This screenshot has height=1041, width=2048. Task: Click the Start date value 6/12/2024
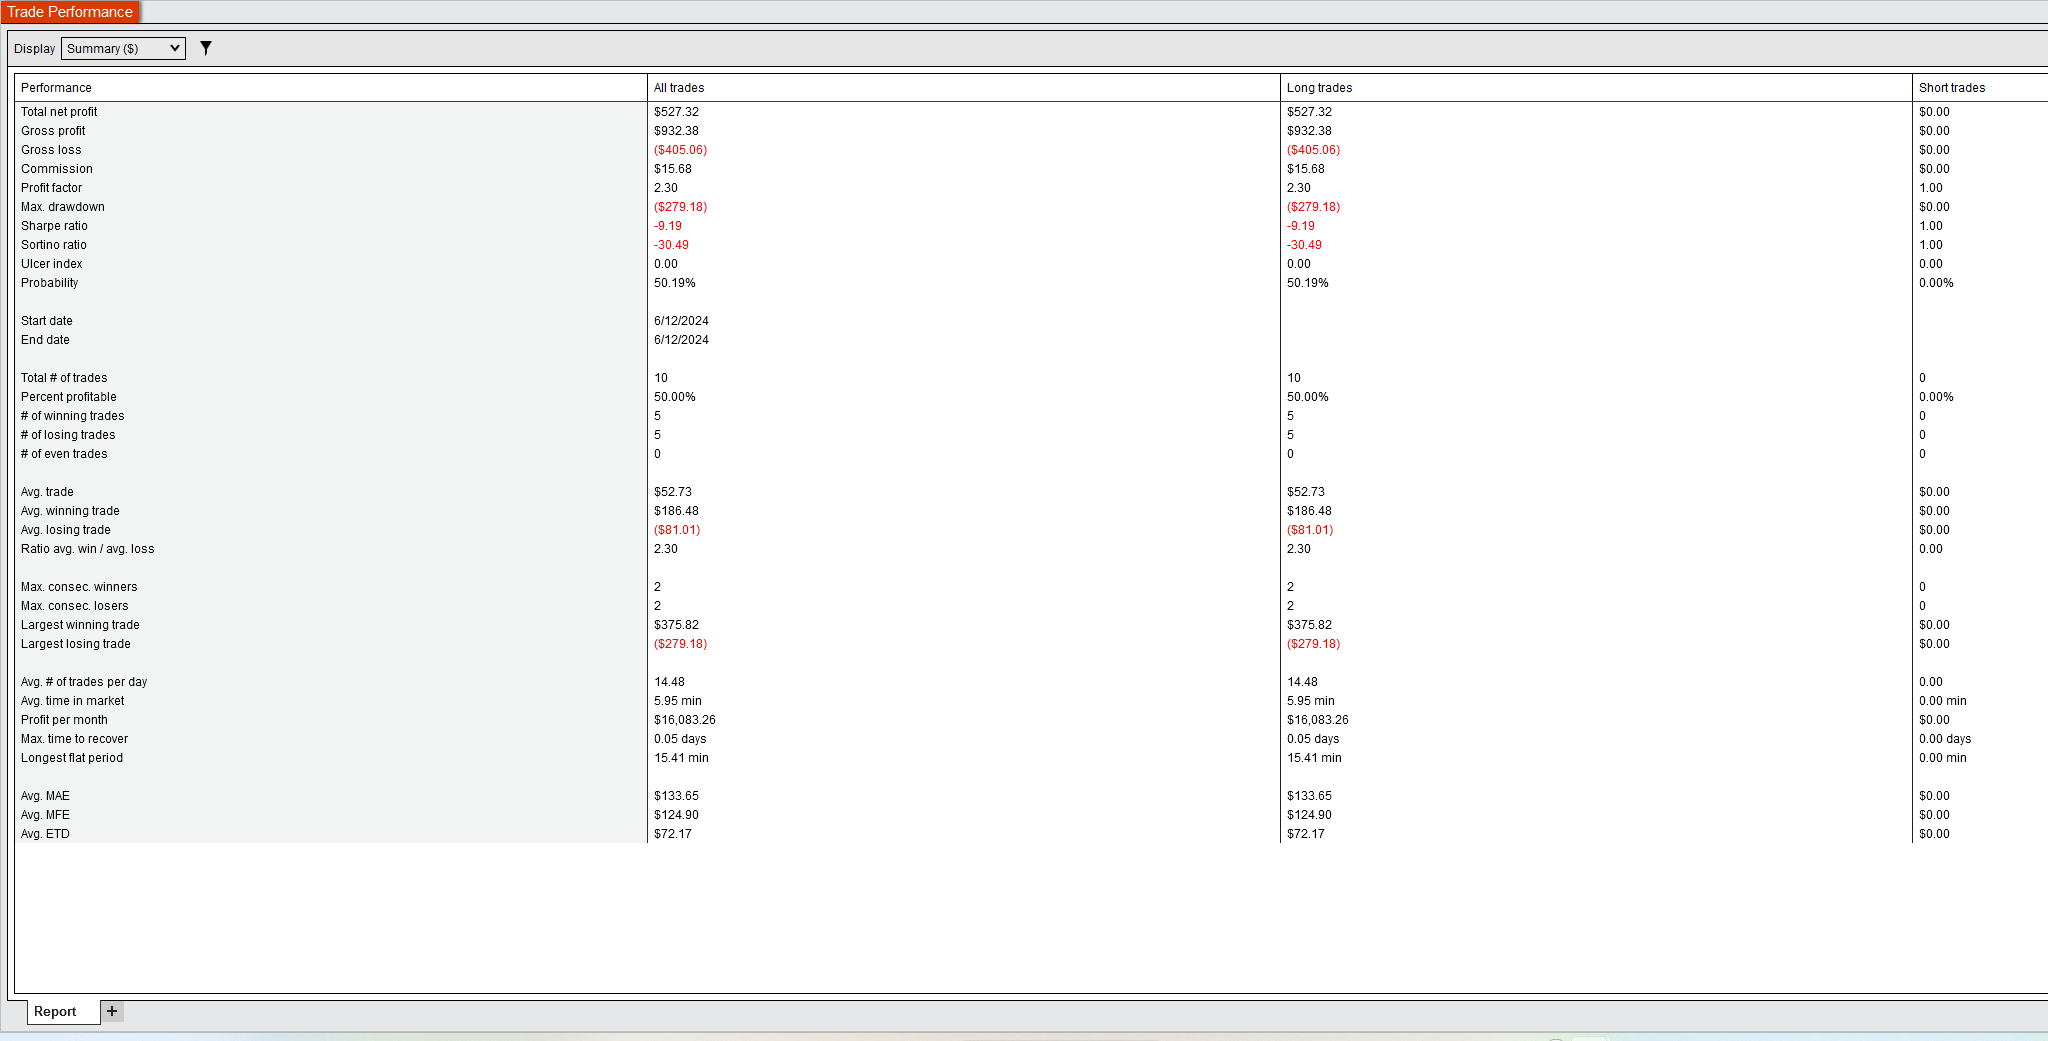(681, 321)
